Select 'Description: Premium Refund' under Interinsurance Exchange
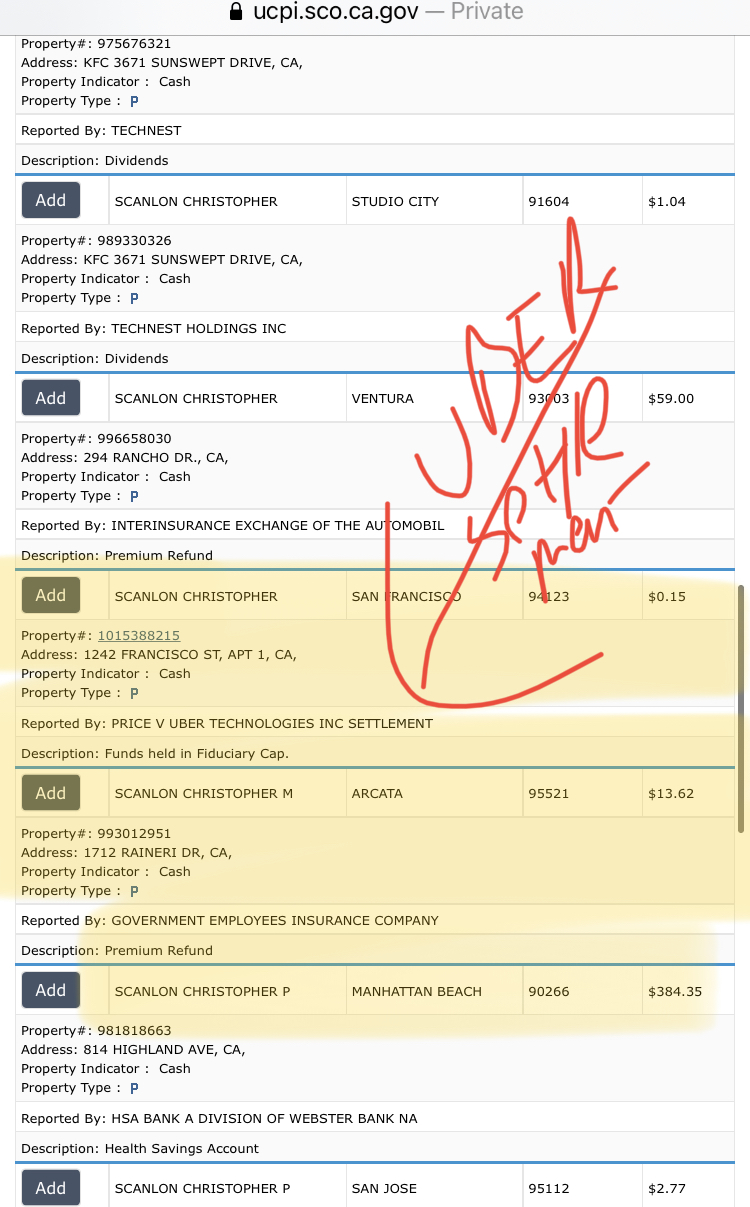 pos(117,556)
